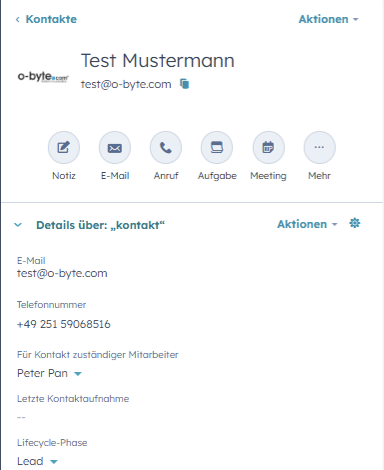Image resolution: width=384 pixels, height=470 pixels.
Task: Edit the phone number +49 251 59068516
Action: click(x=64, y=324)
